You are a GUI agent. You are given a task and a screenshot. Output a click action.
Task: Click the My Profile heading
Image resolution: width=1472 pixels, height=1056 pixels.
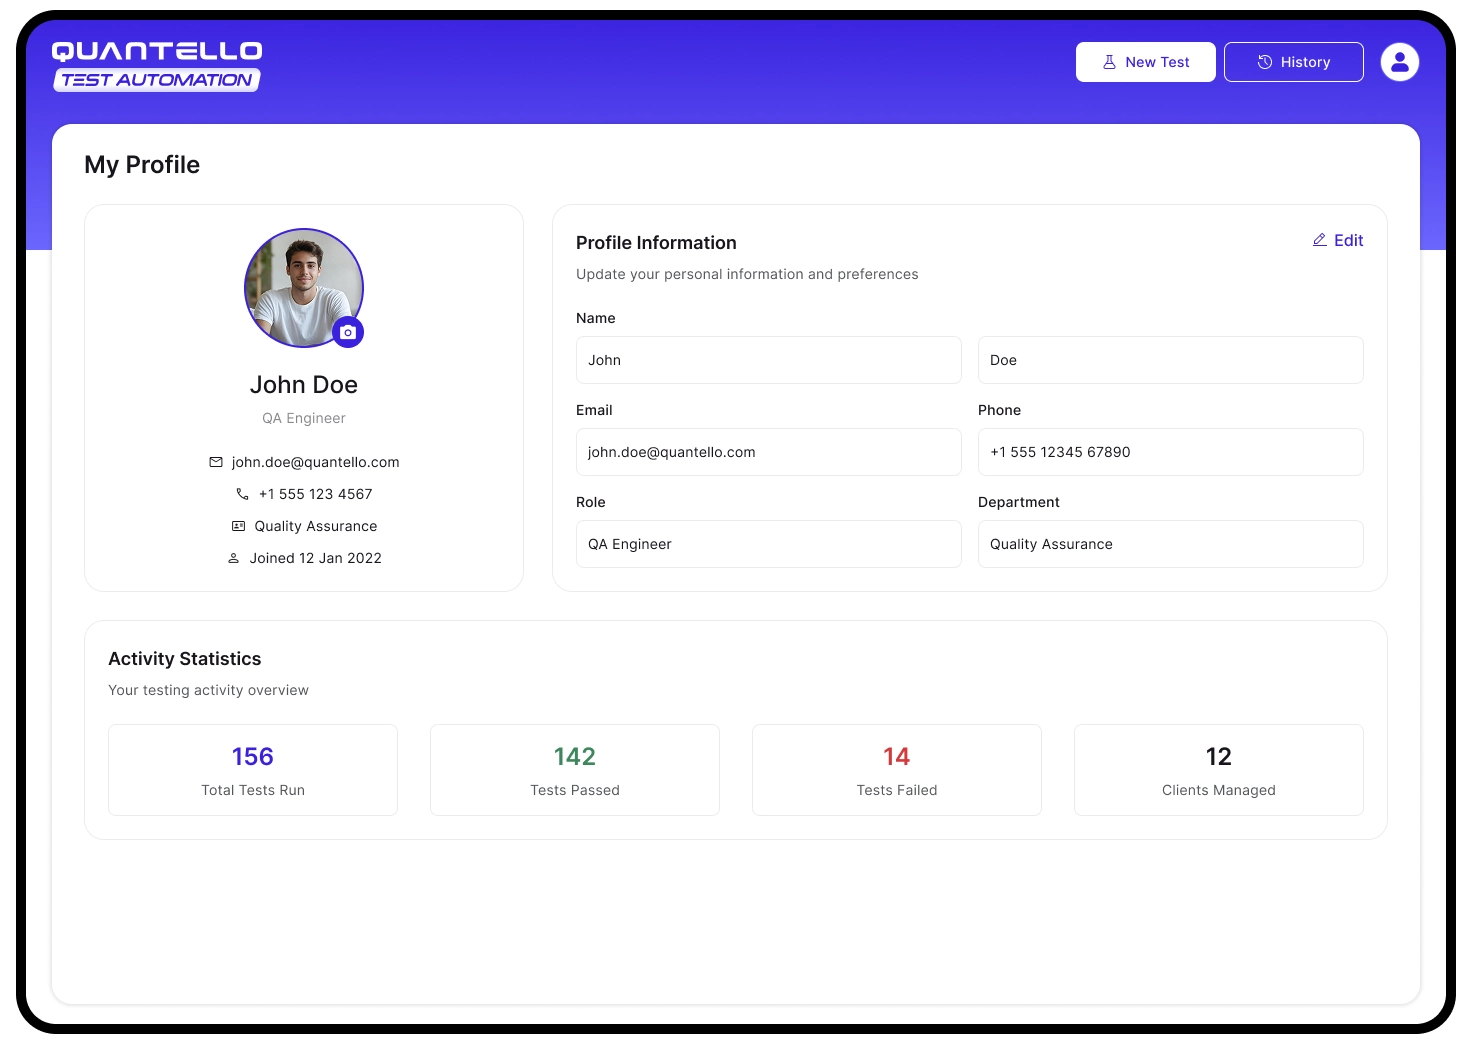click(142, 165)
